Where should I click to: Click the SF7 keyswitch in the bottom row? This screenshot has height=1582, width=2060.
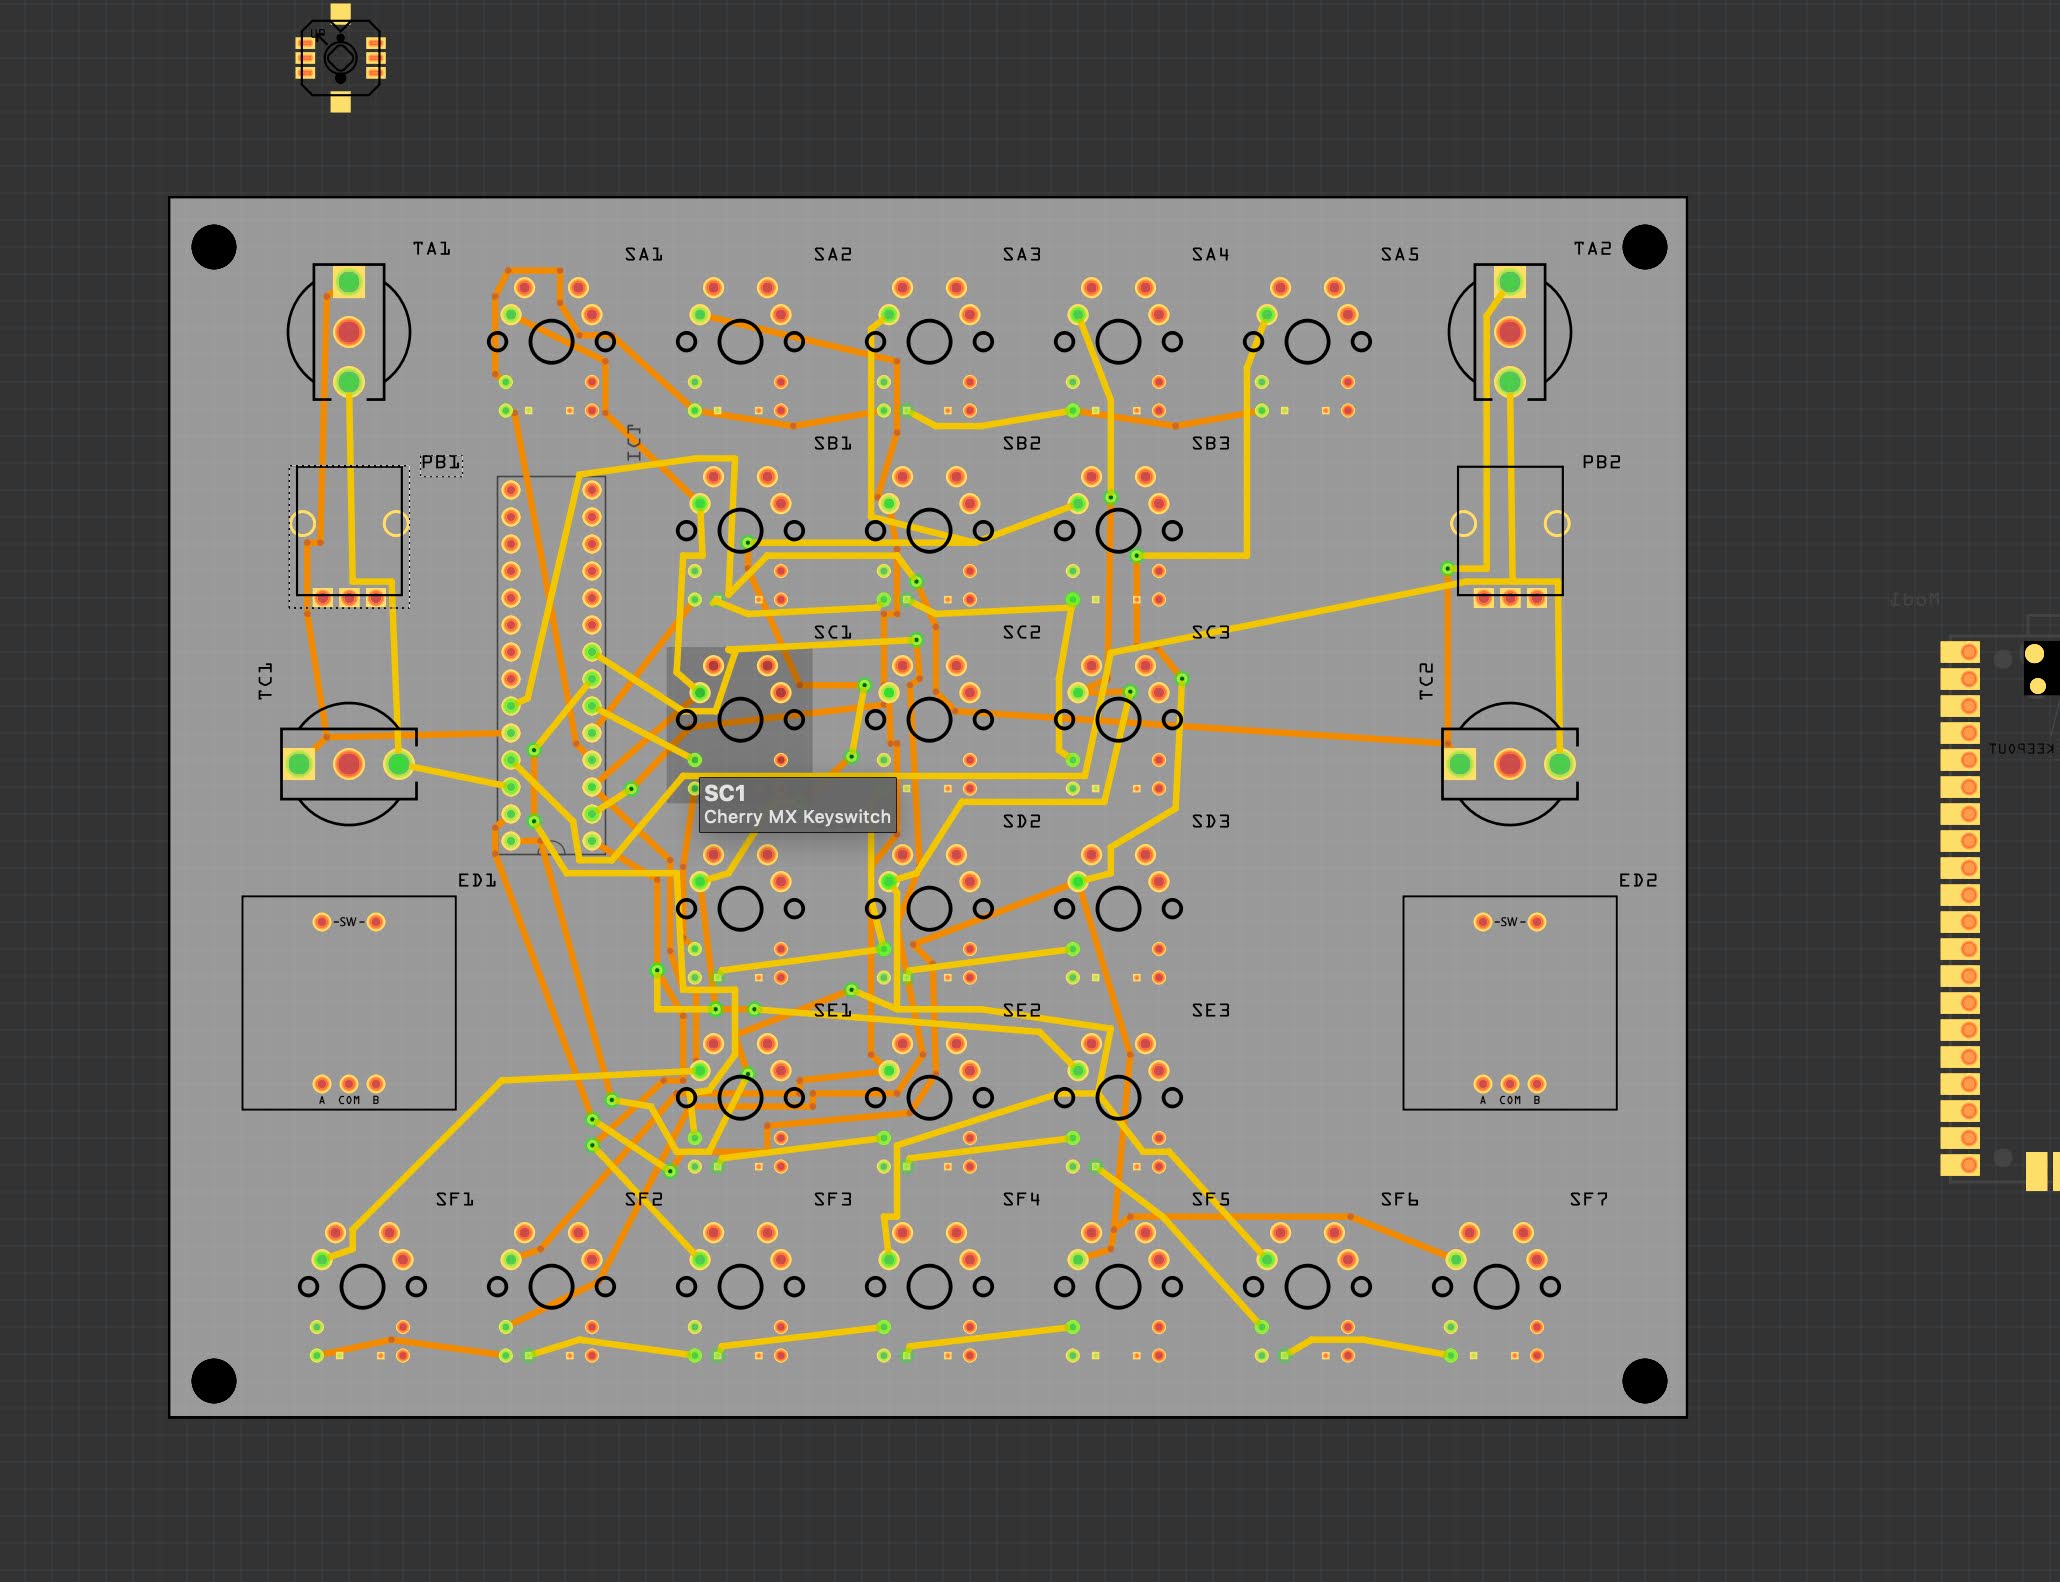tap(1495, 1284)
